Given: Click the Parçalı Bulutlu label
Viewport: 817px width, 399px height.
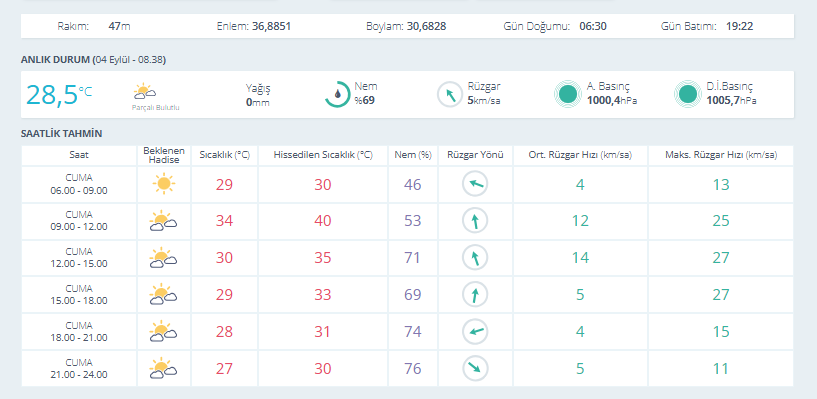Looking at the screenshot, I should point(155,108).
